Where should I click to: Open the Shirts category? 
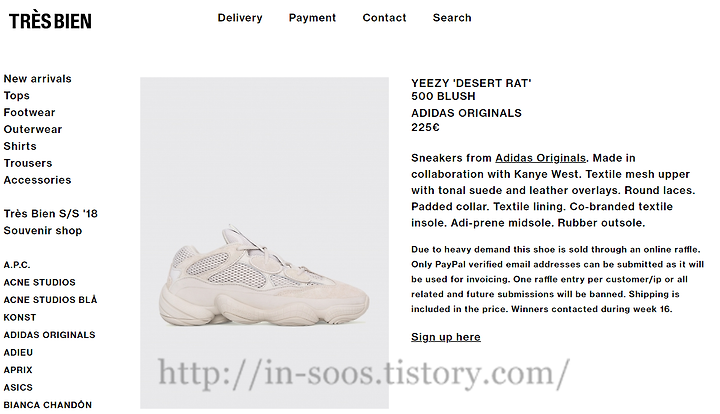(x=20, y=146)
